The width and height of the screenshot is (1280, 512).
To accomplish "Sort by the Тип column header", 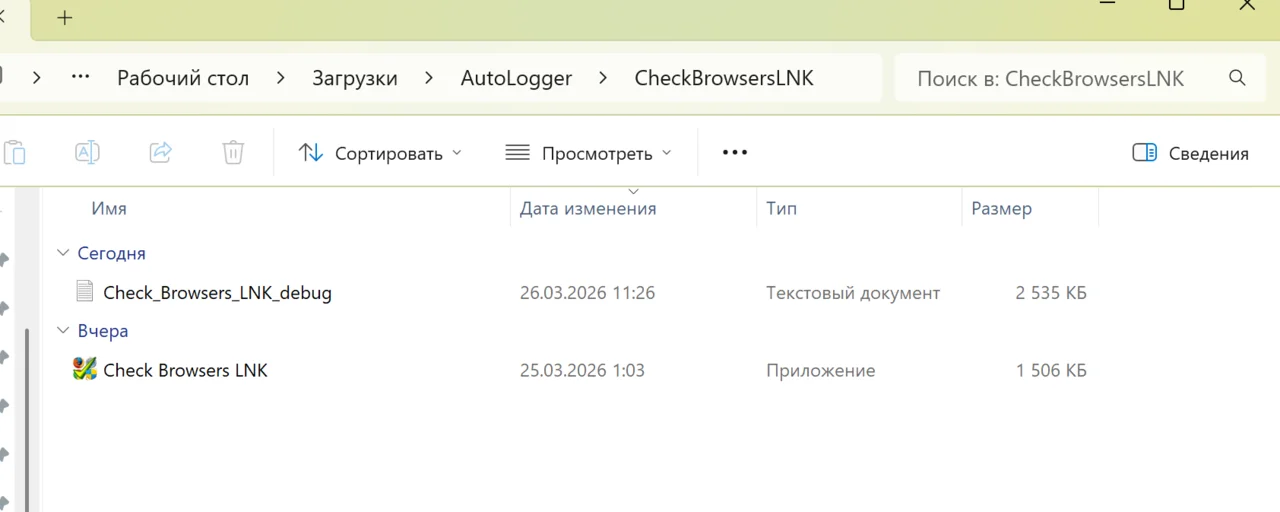I will point(782,208).
